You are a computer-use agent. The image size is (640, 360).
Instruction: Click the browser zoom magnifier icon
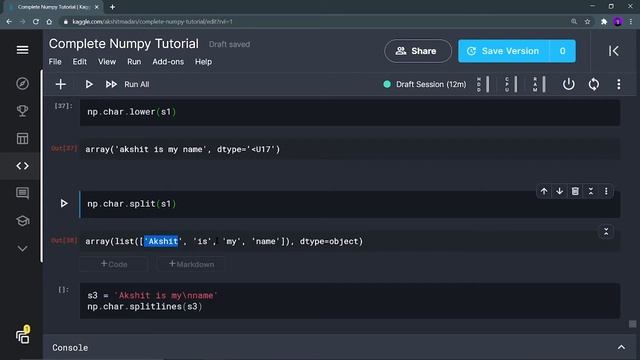[x=574, y=22]
